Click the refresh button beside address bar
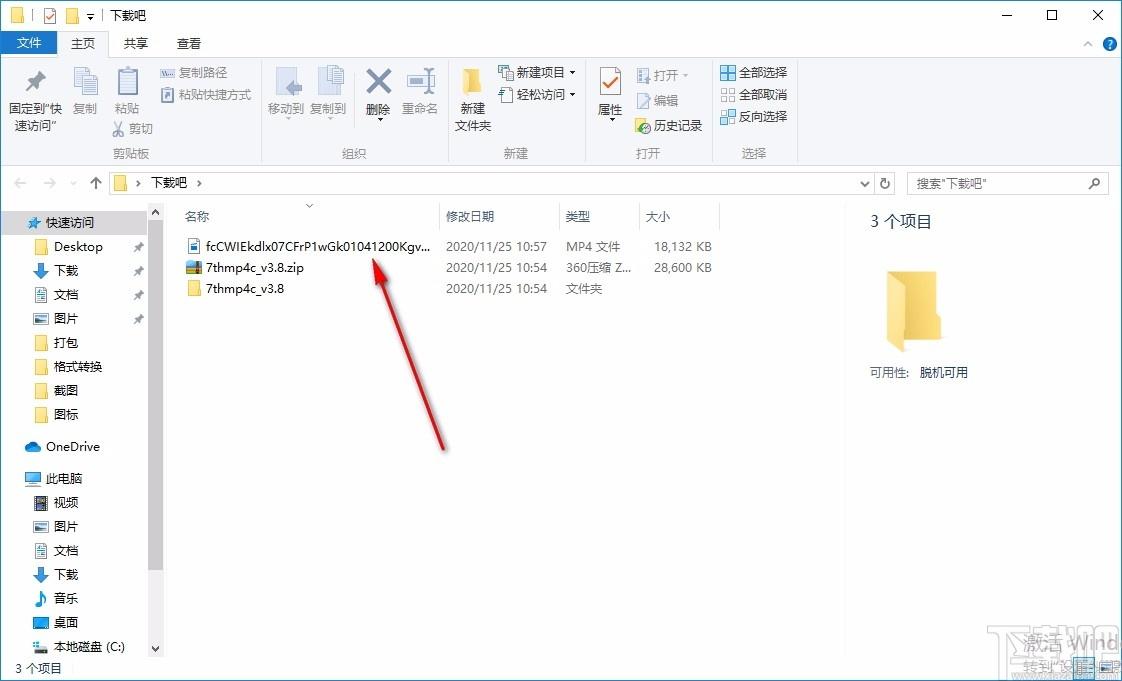 (885, 183)
